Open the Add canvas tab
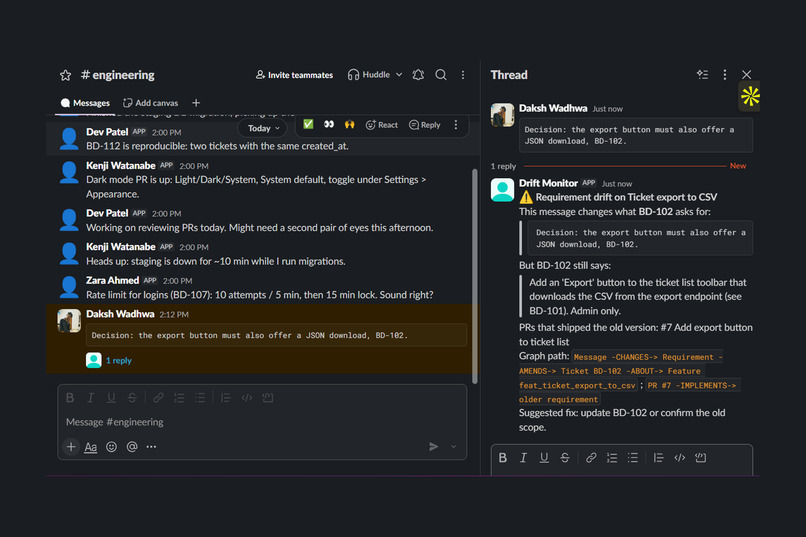The height and width of the screenshot is (537, 806). [151, 103]
